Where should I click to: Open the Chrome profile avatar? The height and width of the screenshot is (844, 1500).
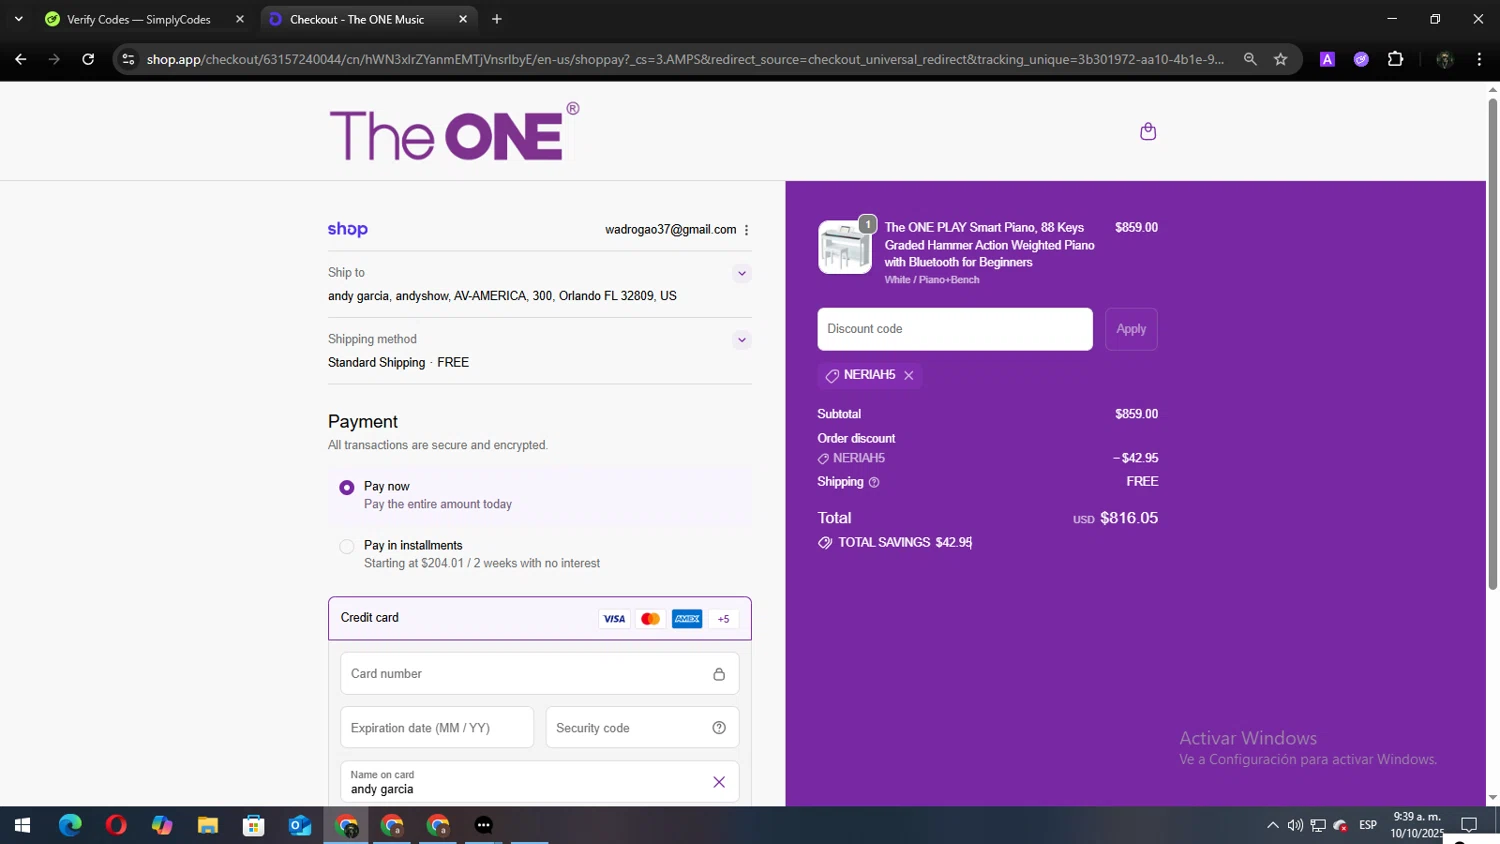(x=1444, y=59)
